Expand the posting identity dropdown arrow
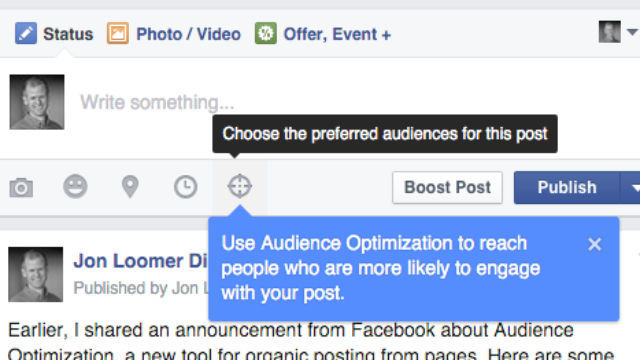 click(632, 33)
